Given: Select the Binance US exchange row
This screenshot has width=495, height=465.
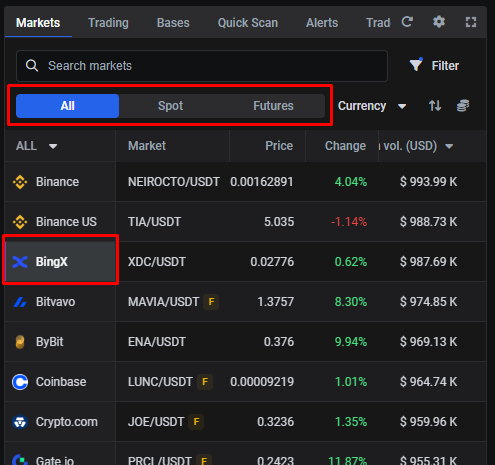Looking at the screenshot, I should click(60, 222).
